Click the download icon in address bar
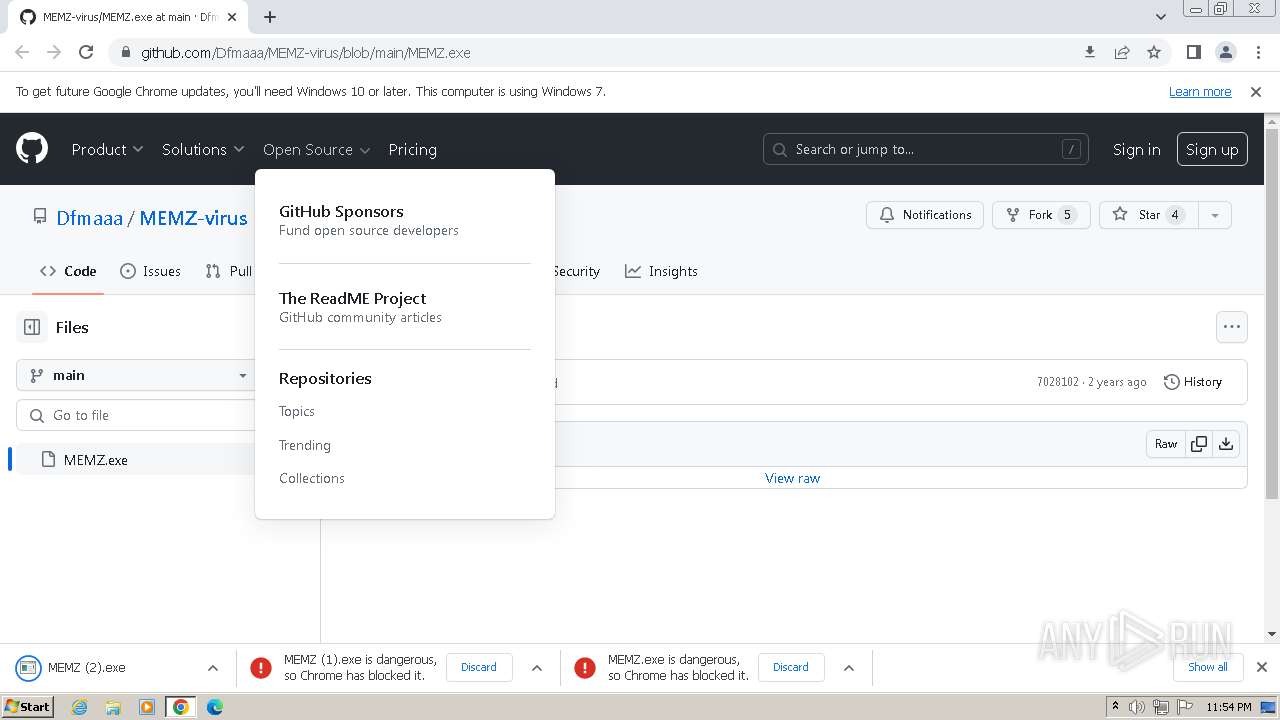This screenshot has height=720, width=1280. [x=1090, y=52]
